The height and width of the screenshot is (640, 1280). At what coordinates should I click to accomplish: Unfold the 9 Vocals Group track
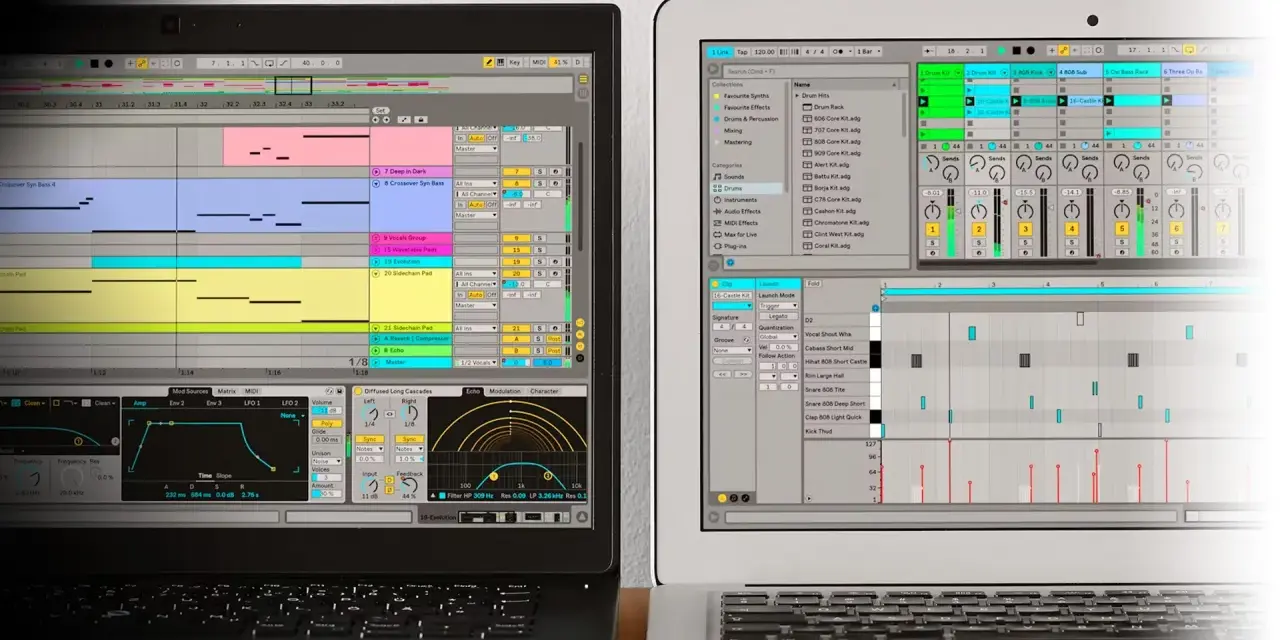pyautogui.click(x=376, y=238)
